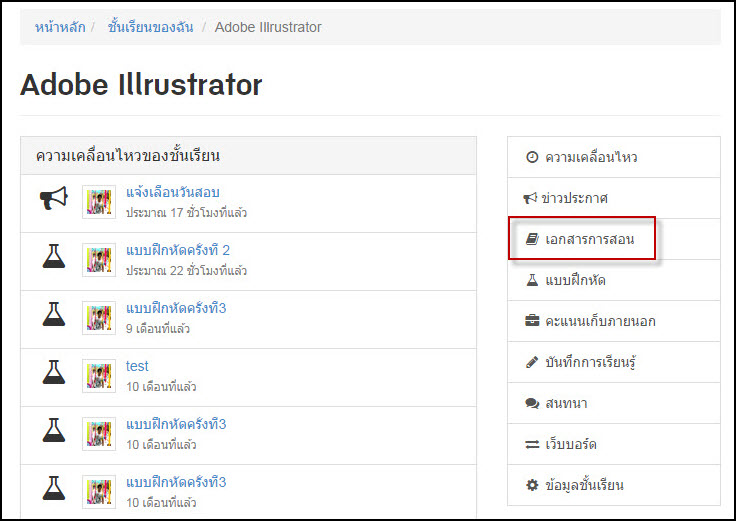This screenshot has height=521, width=736.
Task: Click the megaphone icon beside ข่าวประกาศ menu
Action: point(530,198)
